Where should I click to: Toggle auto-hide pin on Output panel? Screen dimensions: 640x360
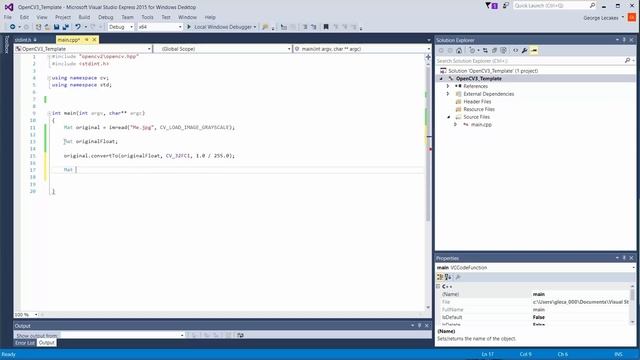click(420, 326)
